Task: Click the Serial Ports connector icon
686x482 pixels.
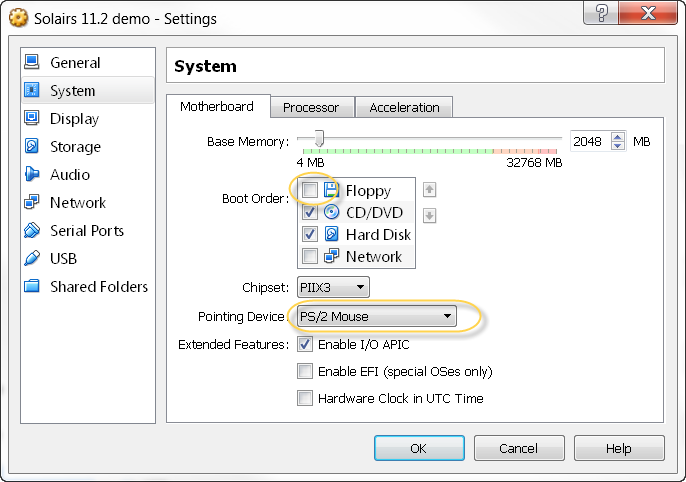Action: (32, 230)
